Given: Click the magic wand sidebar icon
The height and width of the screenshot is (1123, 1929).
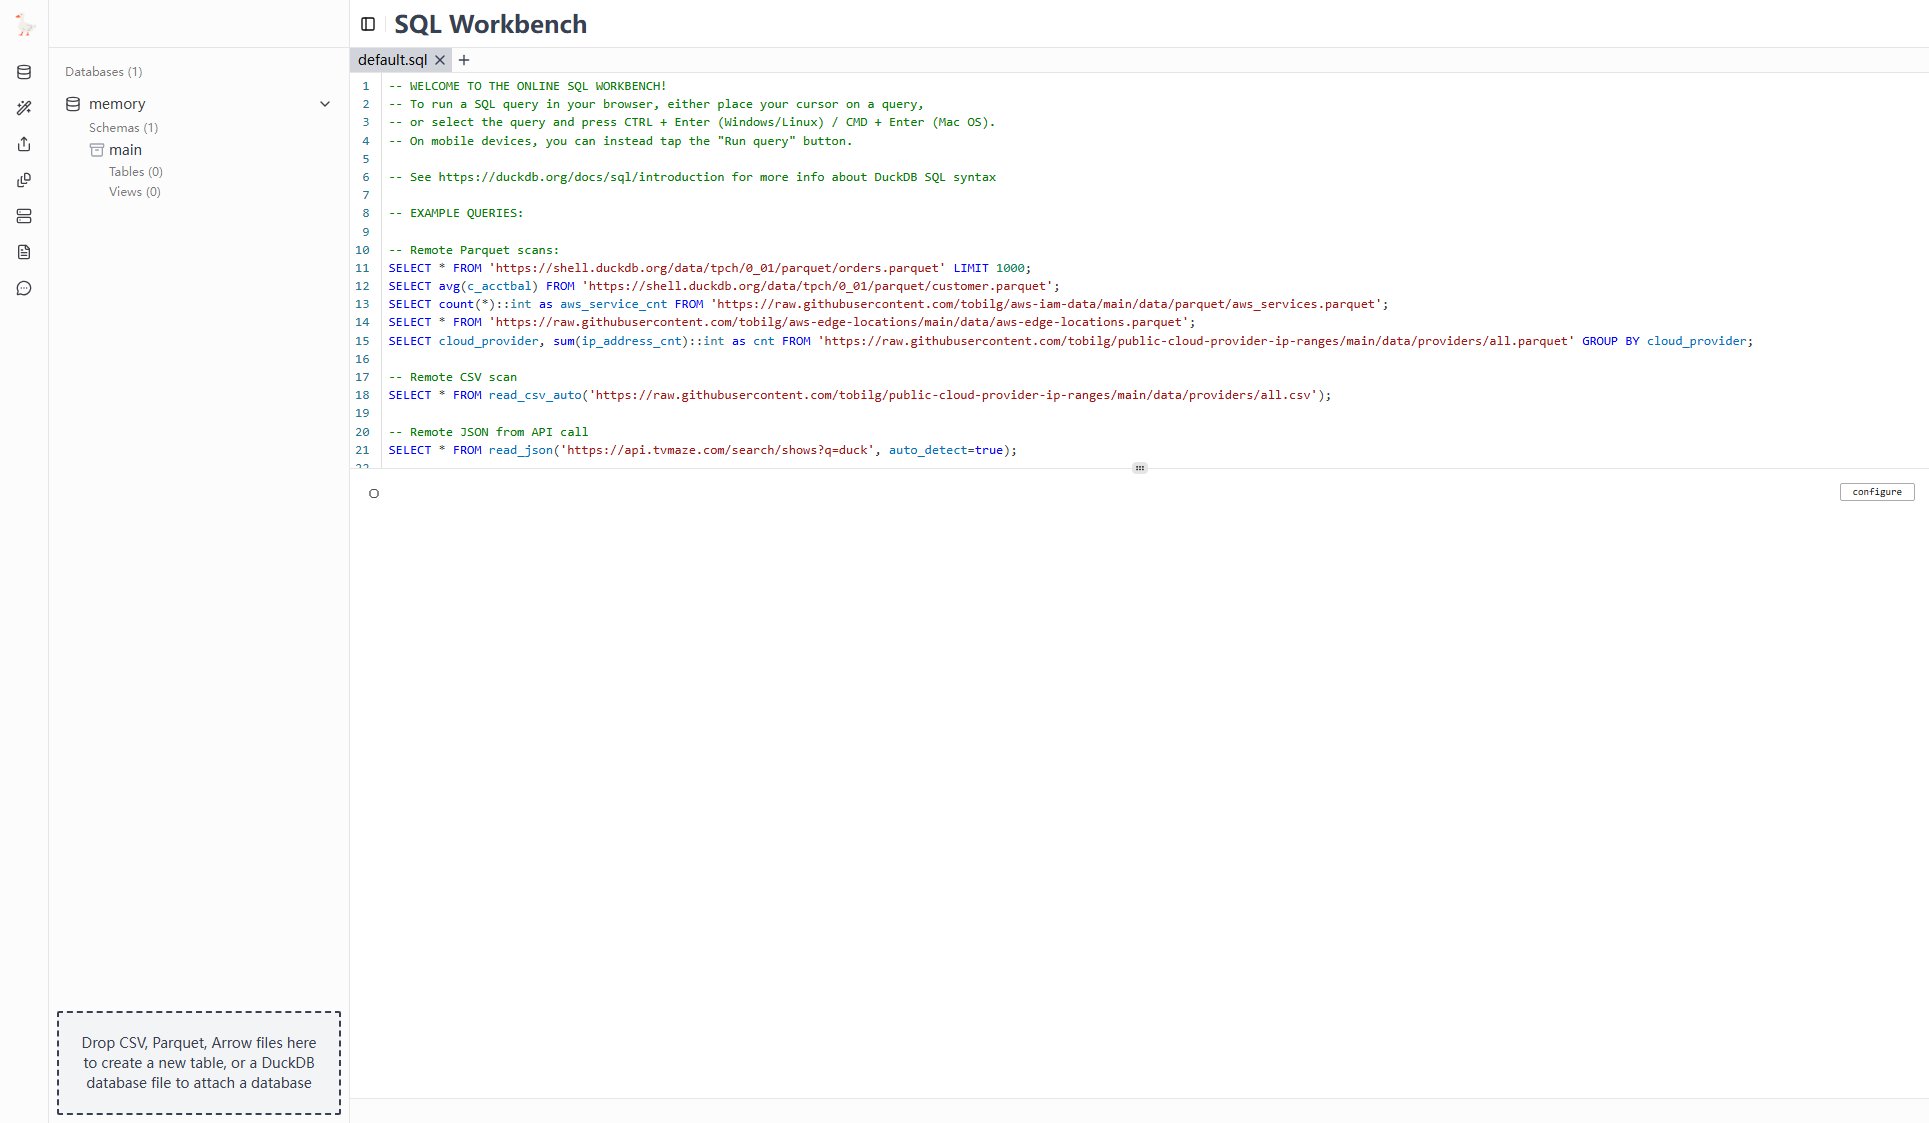Looking at the screenshot, I should click(24, 108).
